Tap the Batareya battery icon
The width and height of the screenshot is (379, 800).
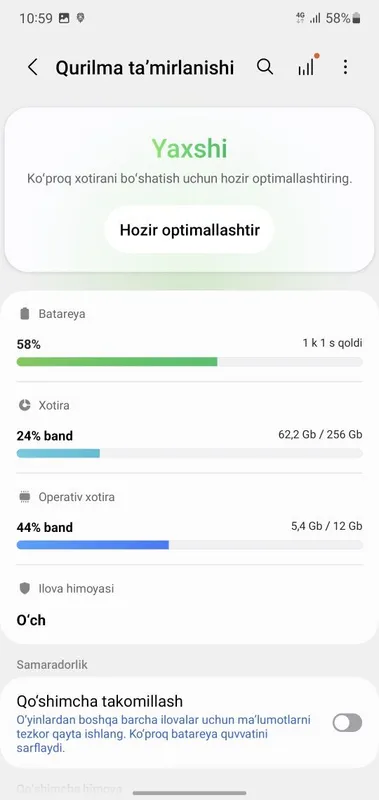[24, 314]
